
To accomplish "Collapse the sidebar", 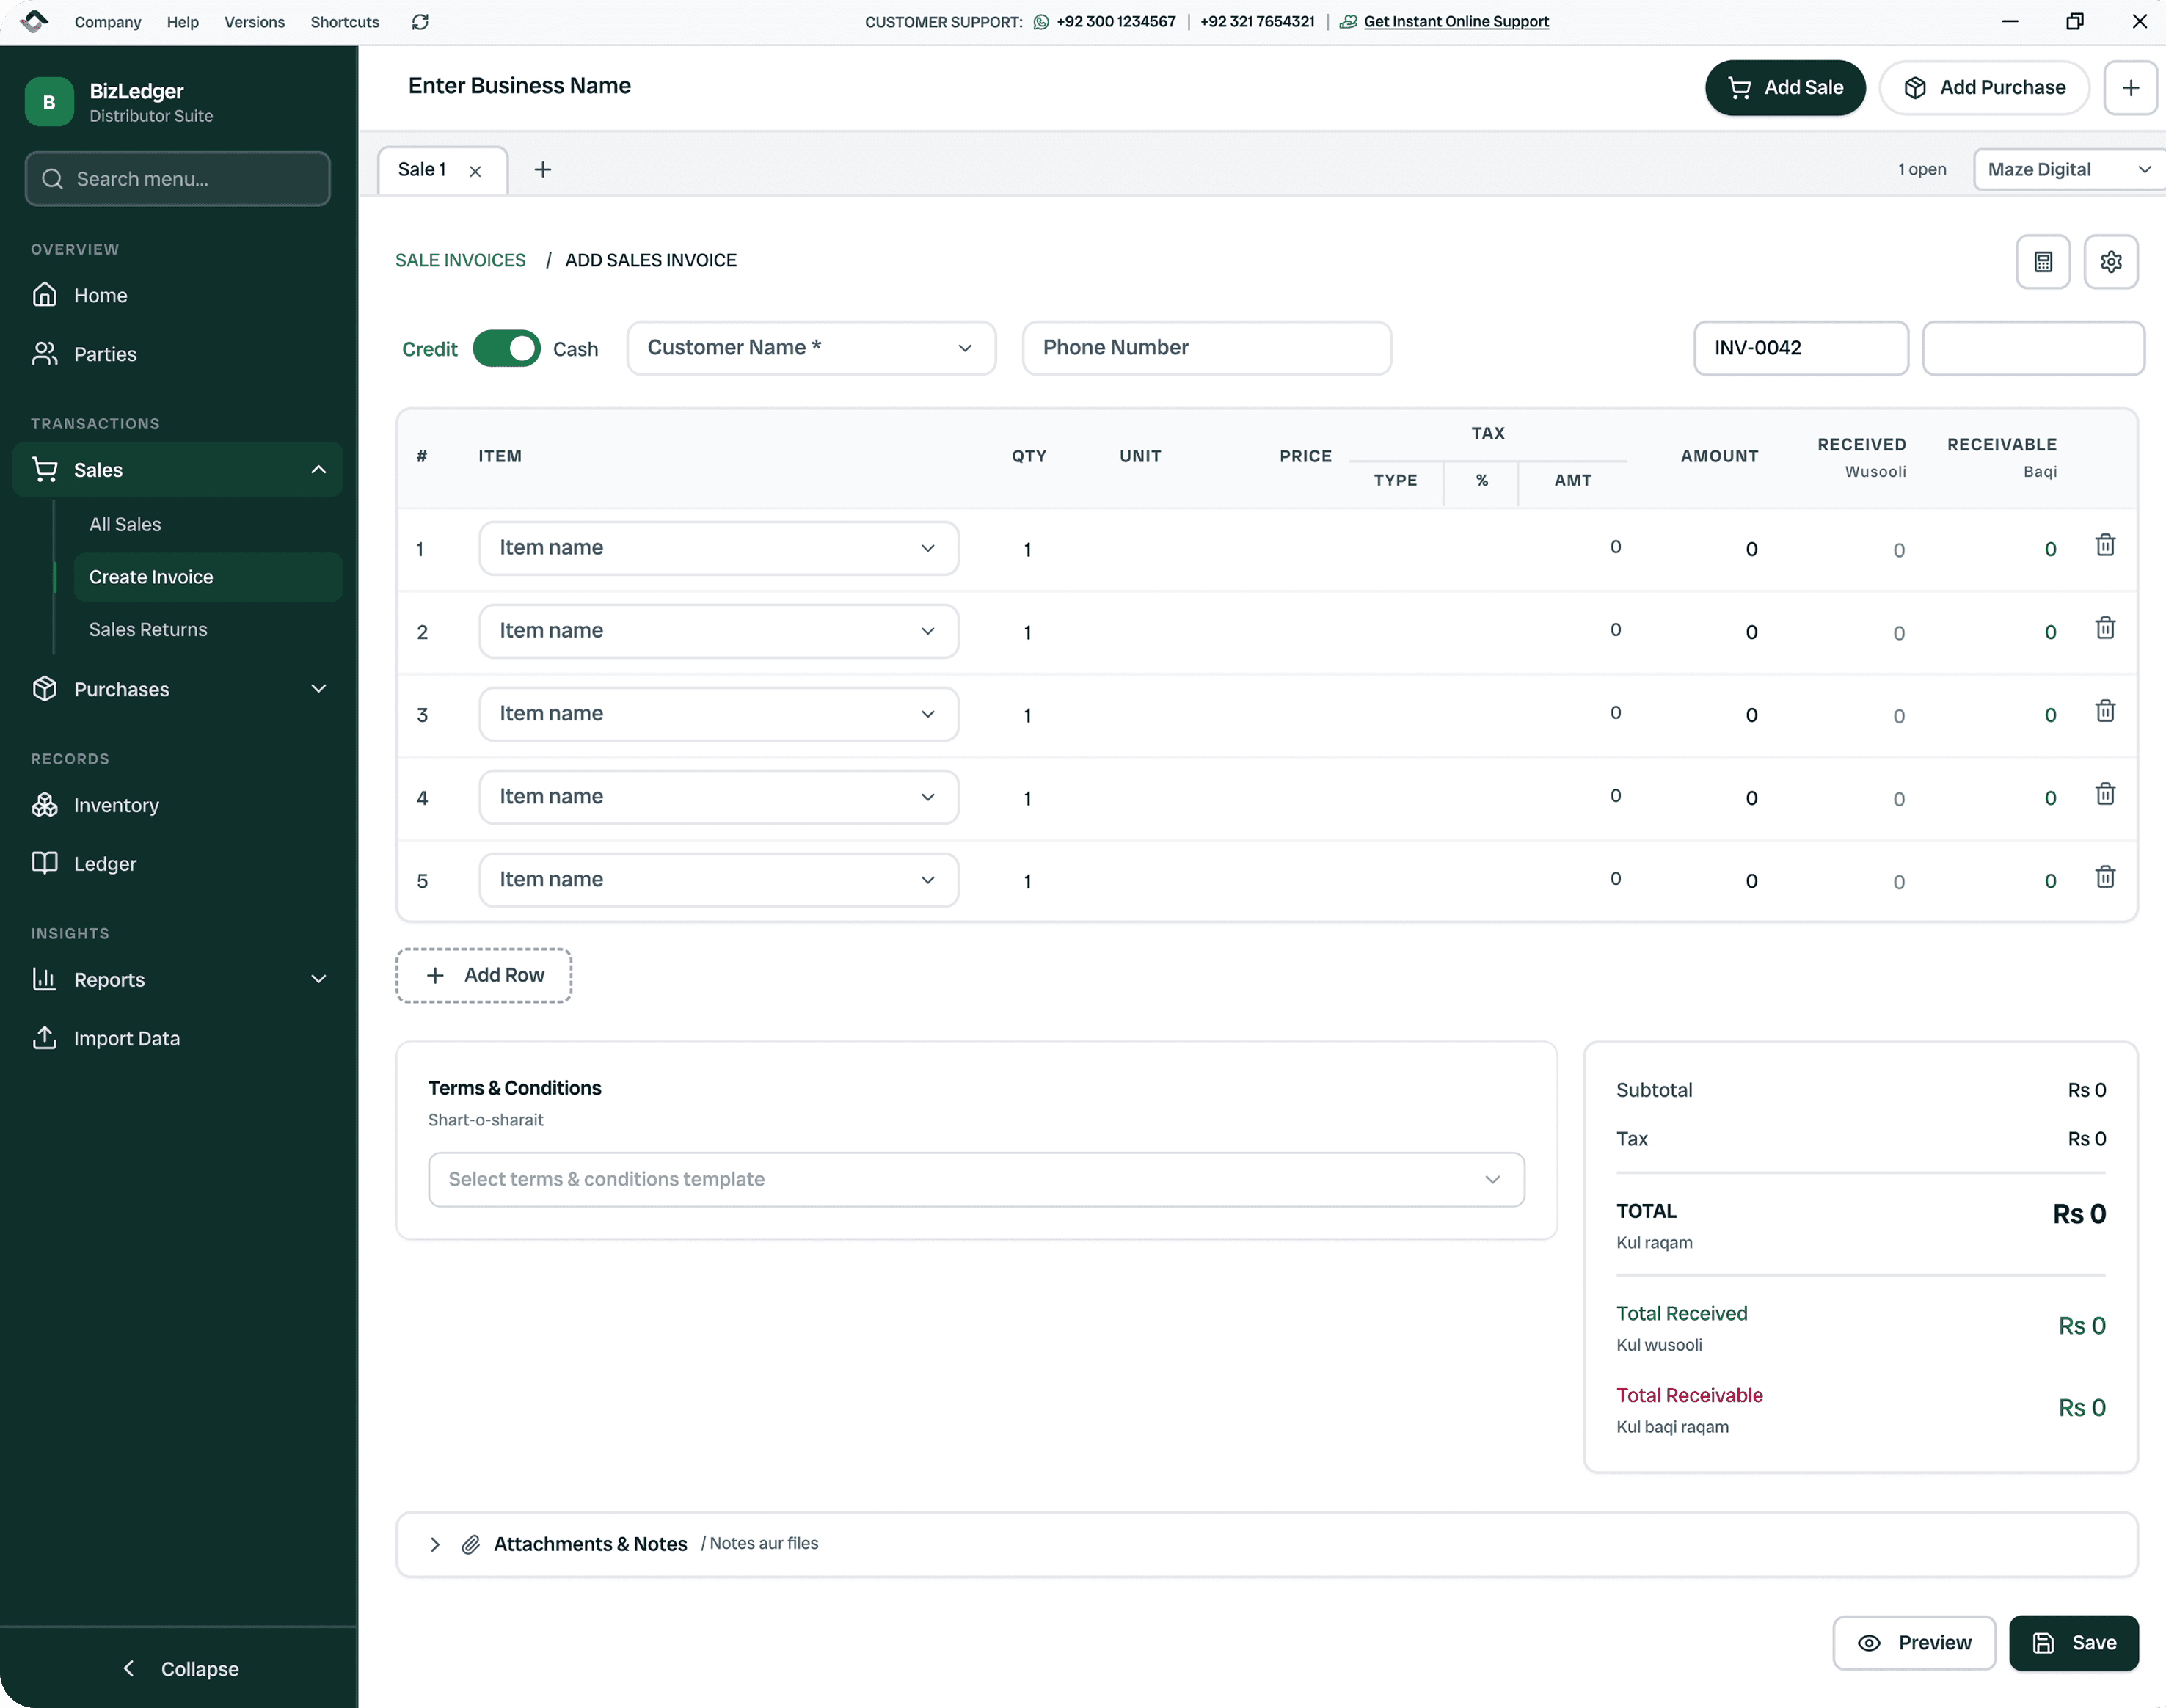I will tap(179, 1669).
